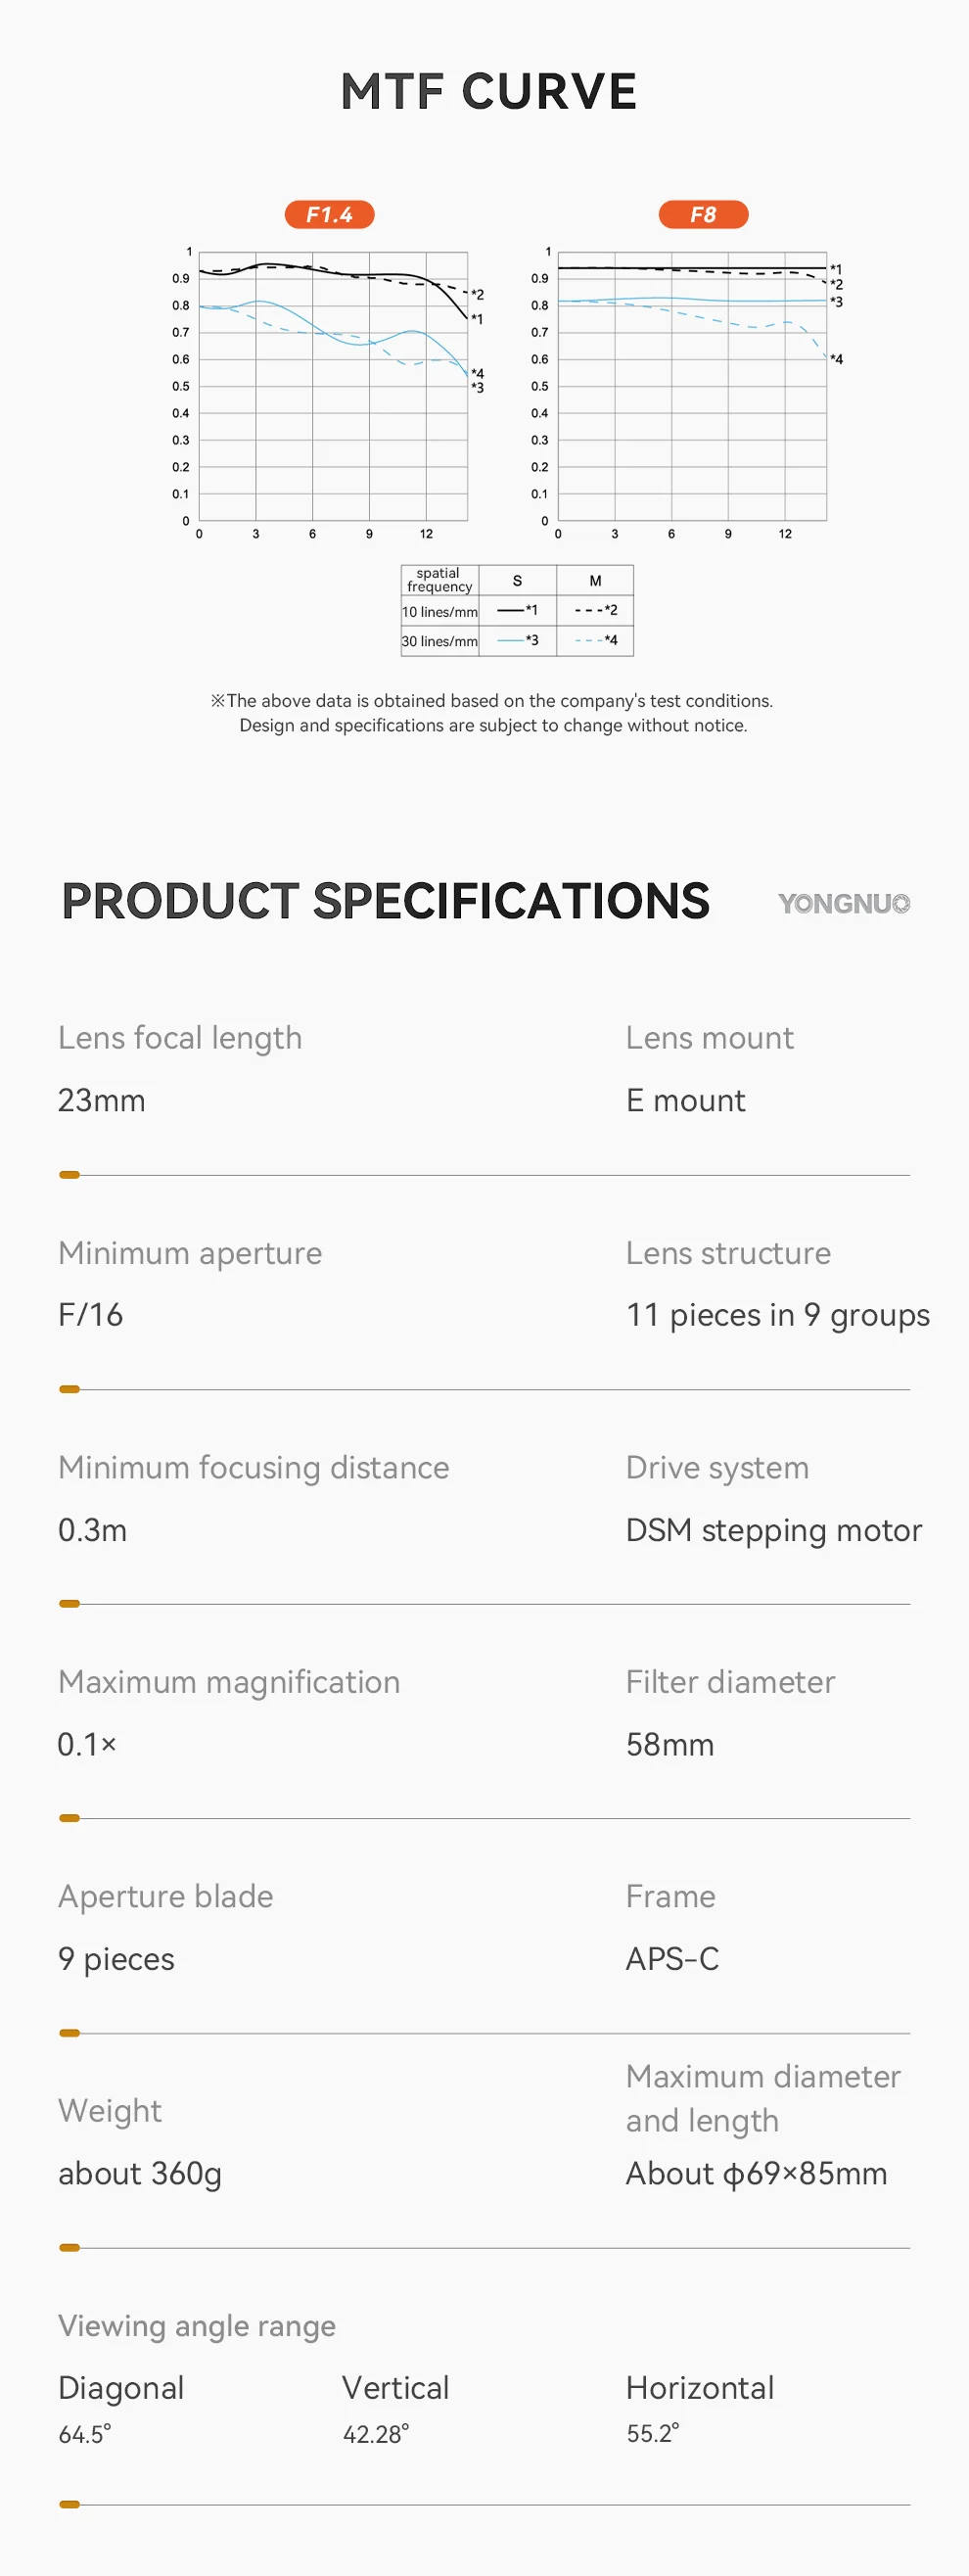Click the spatial frequency legend table

(x=517, y=610)
